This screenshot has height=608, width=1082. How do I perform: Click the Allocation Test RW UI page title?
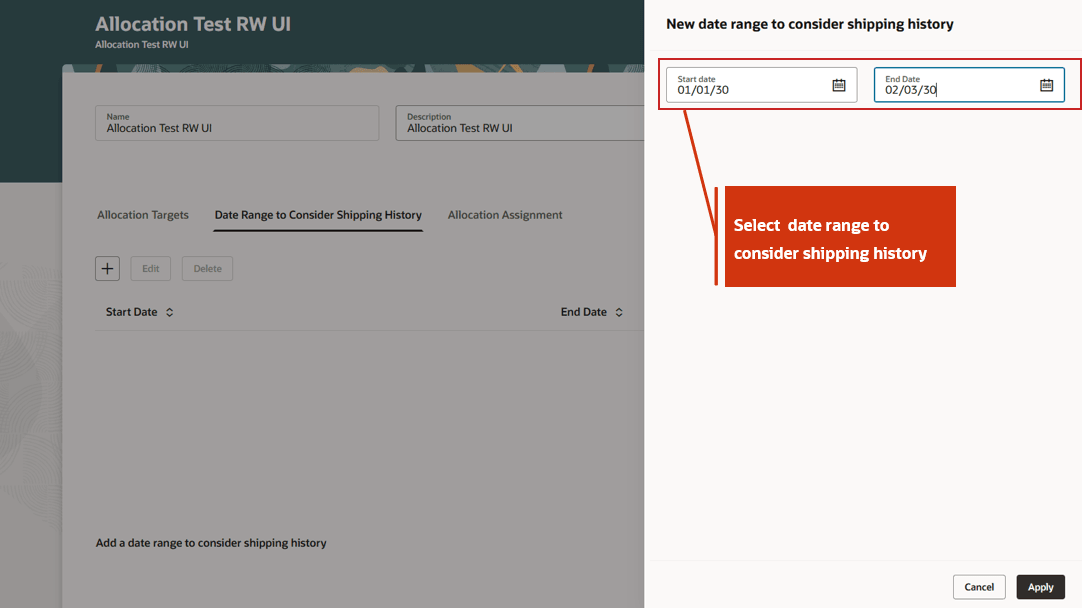[x=192, y=23]
